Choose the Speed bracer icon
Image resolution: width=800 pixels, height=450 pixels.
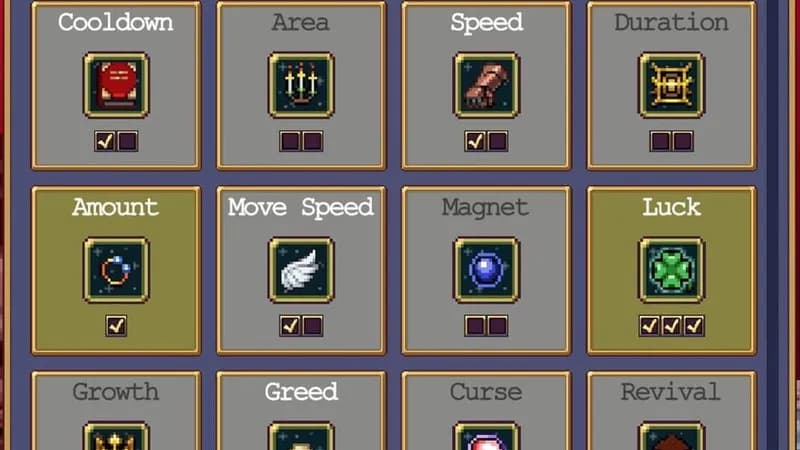(x=487, y=85)
